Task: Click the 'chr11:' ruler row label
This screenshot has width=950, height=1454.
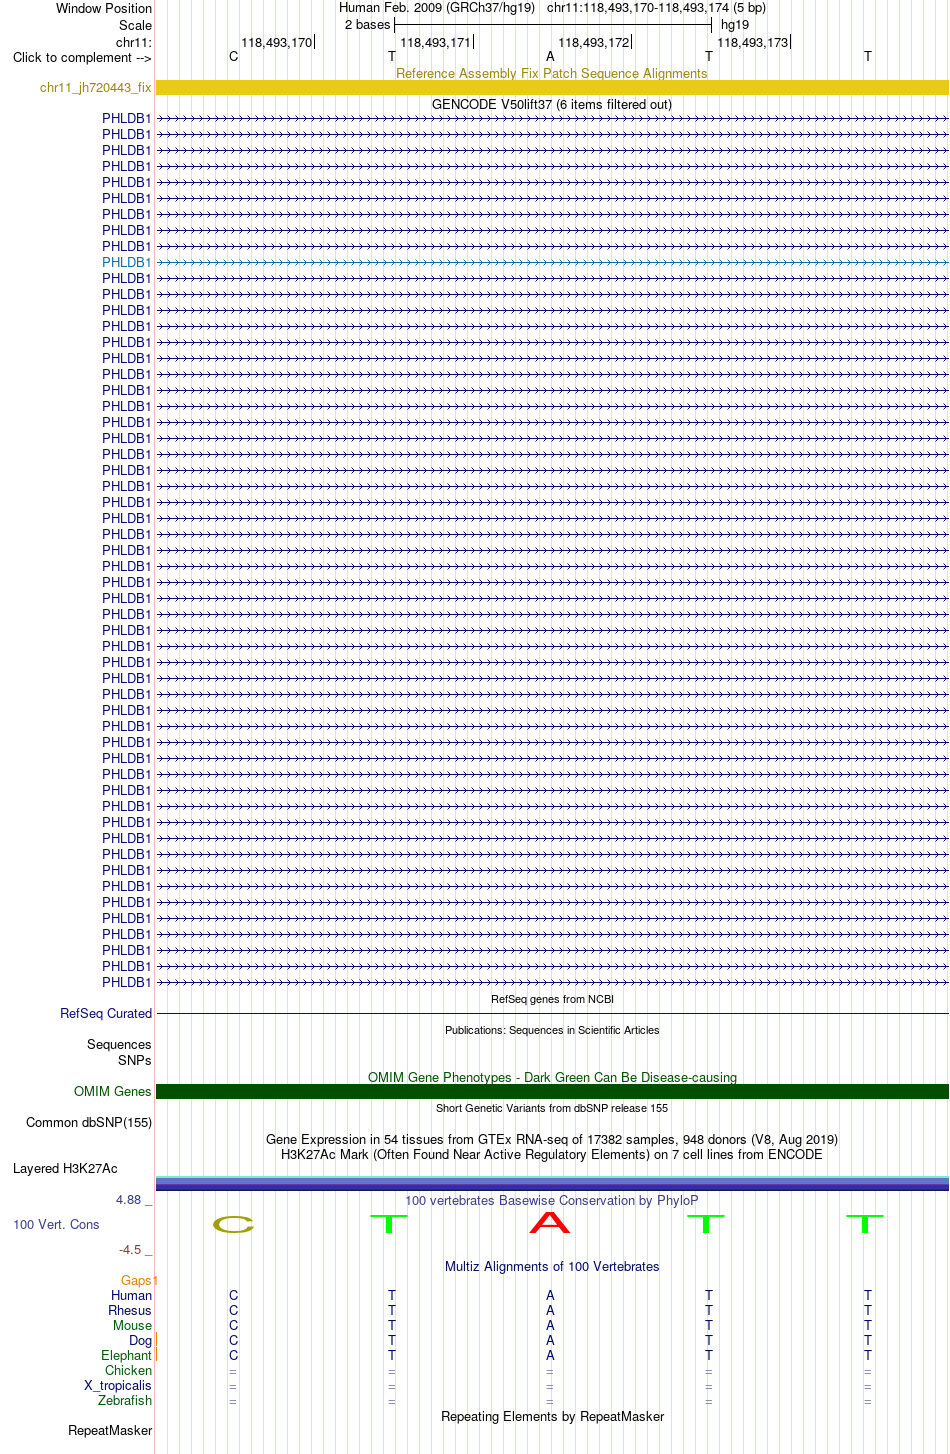Action: 134,42
